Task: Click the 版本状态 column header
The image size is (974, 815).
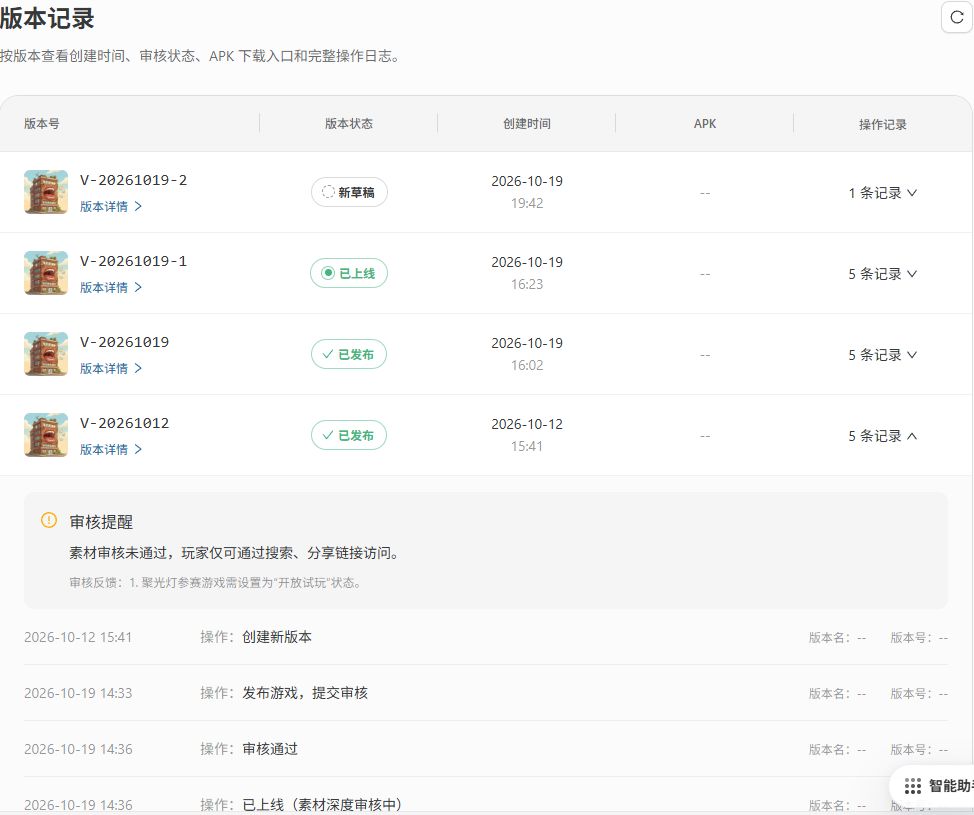Action: [349, 124]
